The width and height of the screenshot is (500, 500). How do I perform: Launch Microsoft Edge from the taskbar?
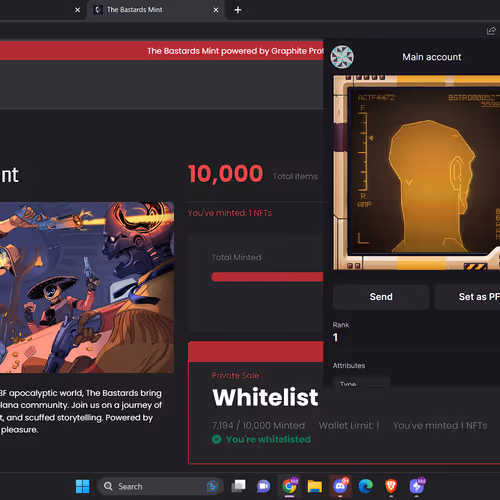click(x=365, y=486)
